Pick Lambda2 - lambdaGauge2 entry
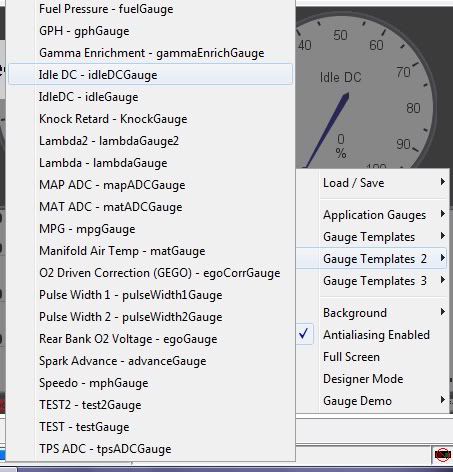 (x=151, y=141)
